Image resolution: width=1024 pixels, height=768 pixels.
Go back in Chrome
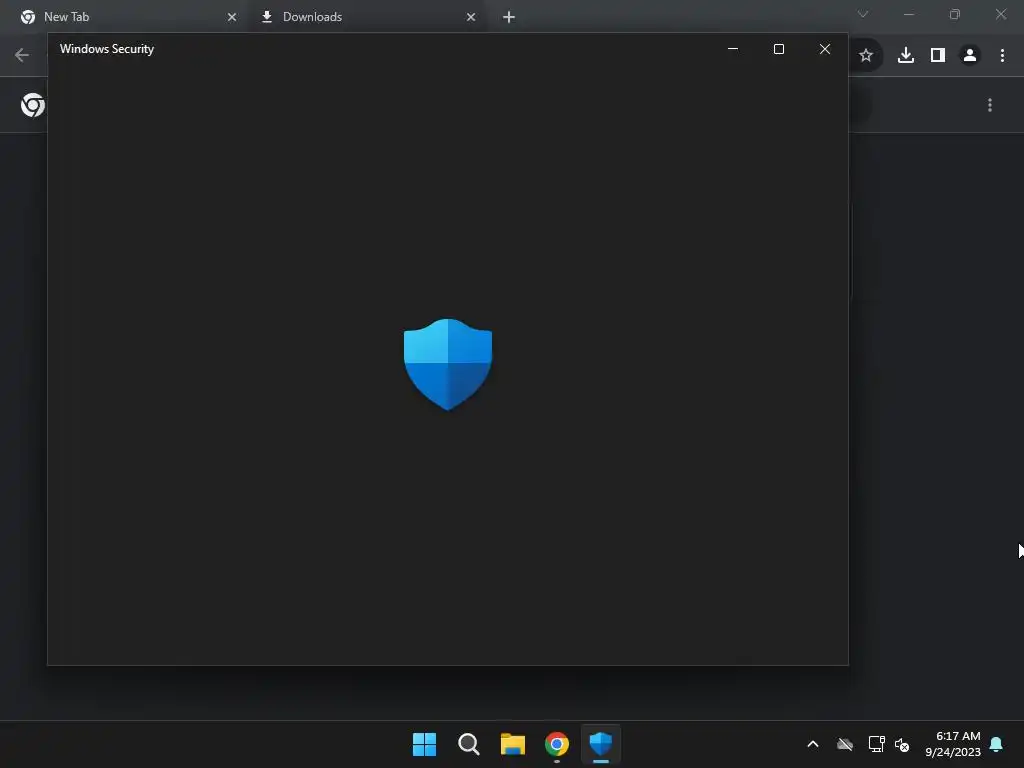pyautogui.click(x=22, y=55)
